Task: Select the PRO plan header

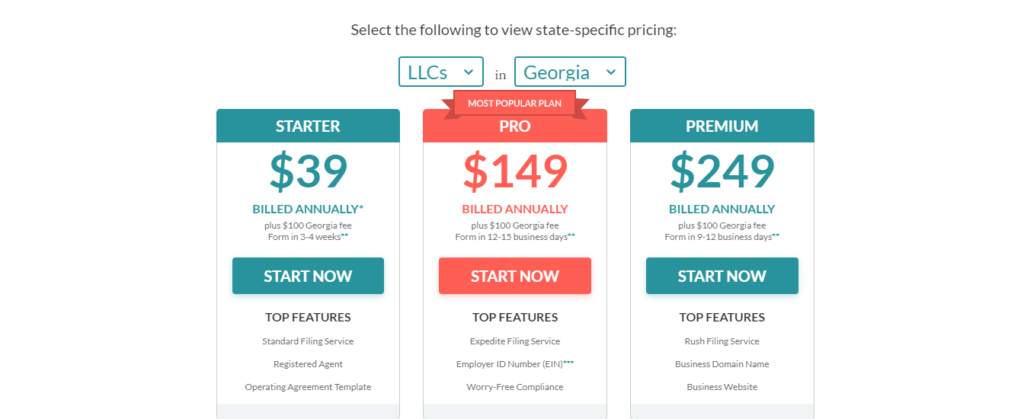Action: click(515, 126)
